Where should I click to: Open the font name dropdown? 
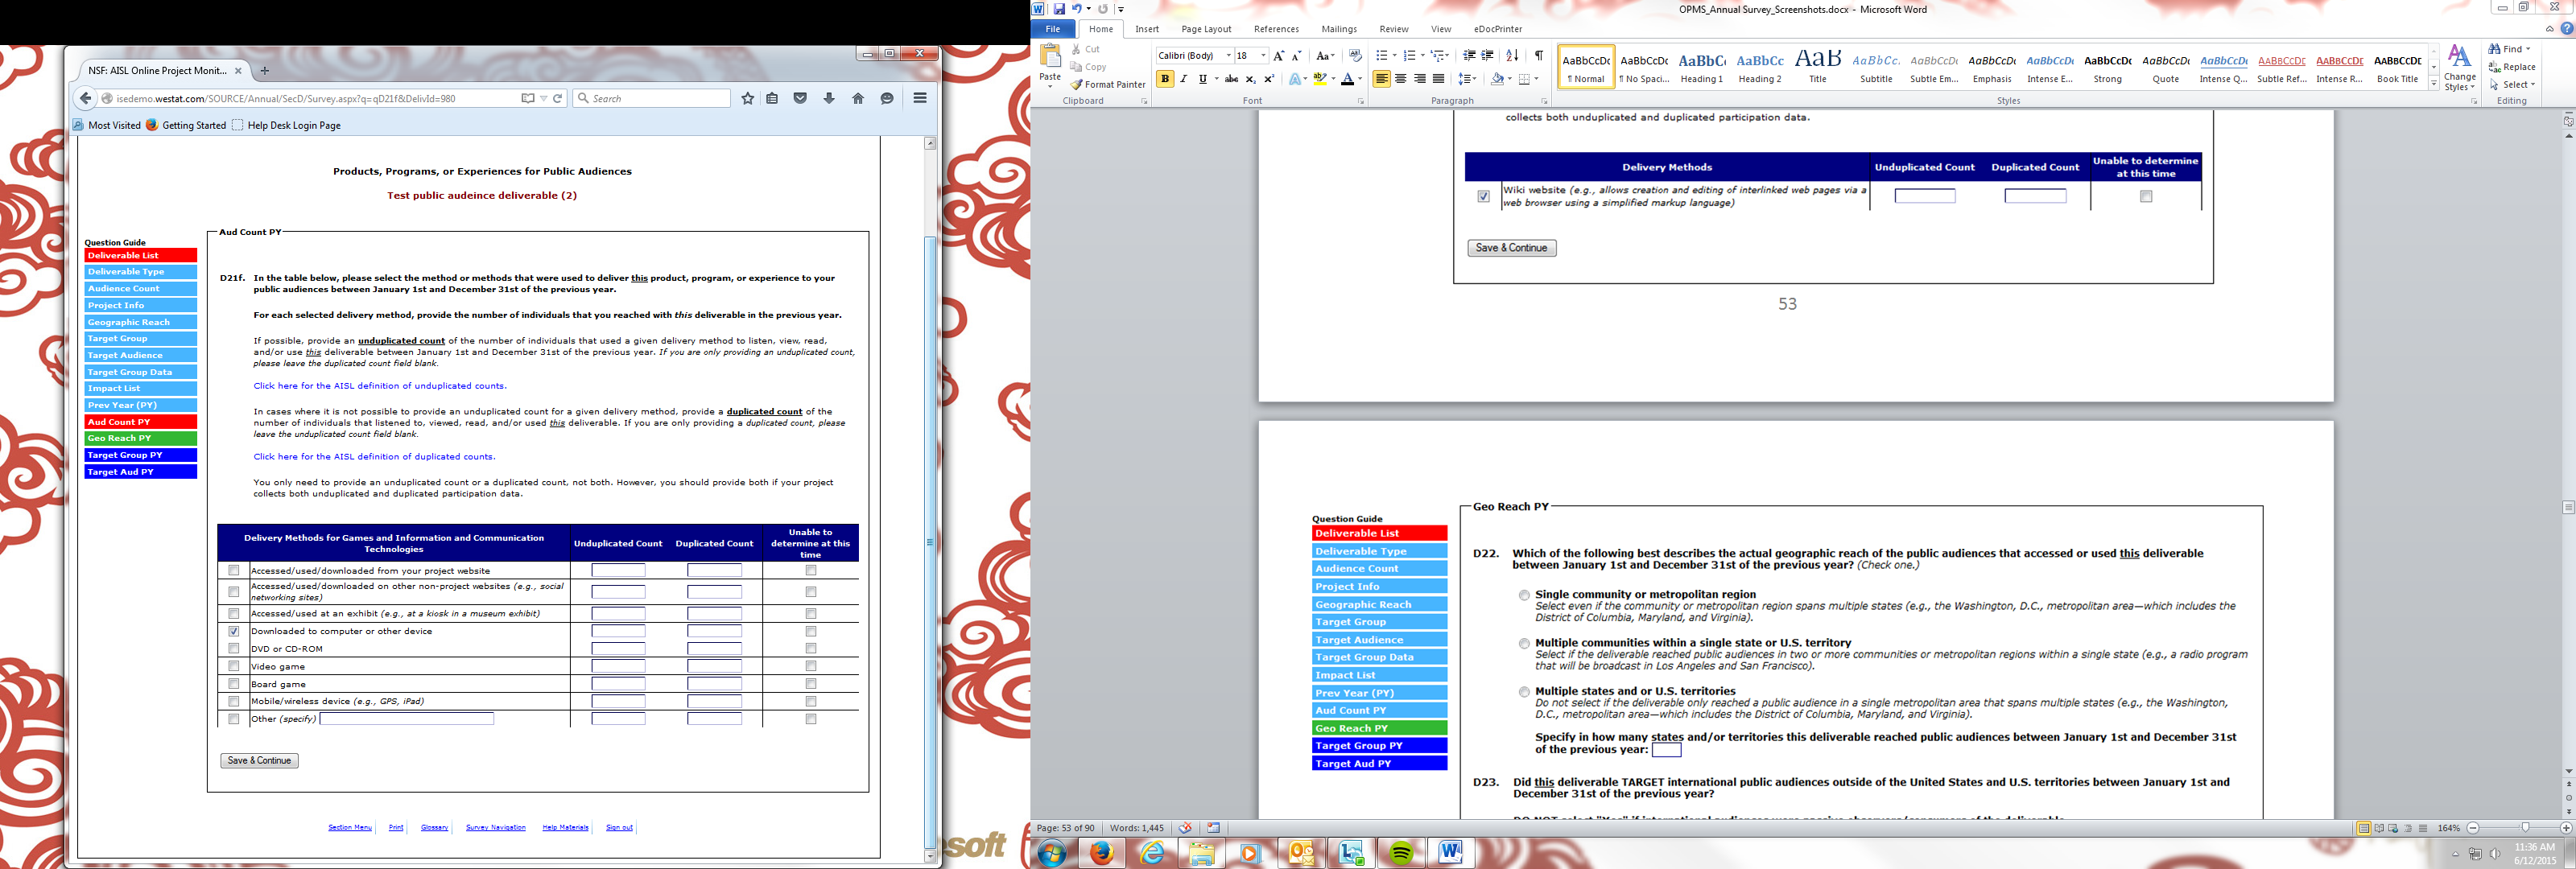click(x=1228, y=56)
